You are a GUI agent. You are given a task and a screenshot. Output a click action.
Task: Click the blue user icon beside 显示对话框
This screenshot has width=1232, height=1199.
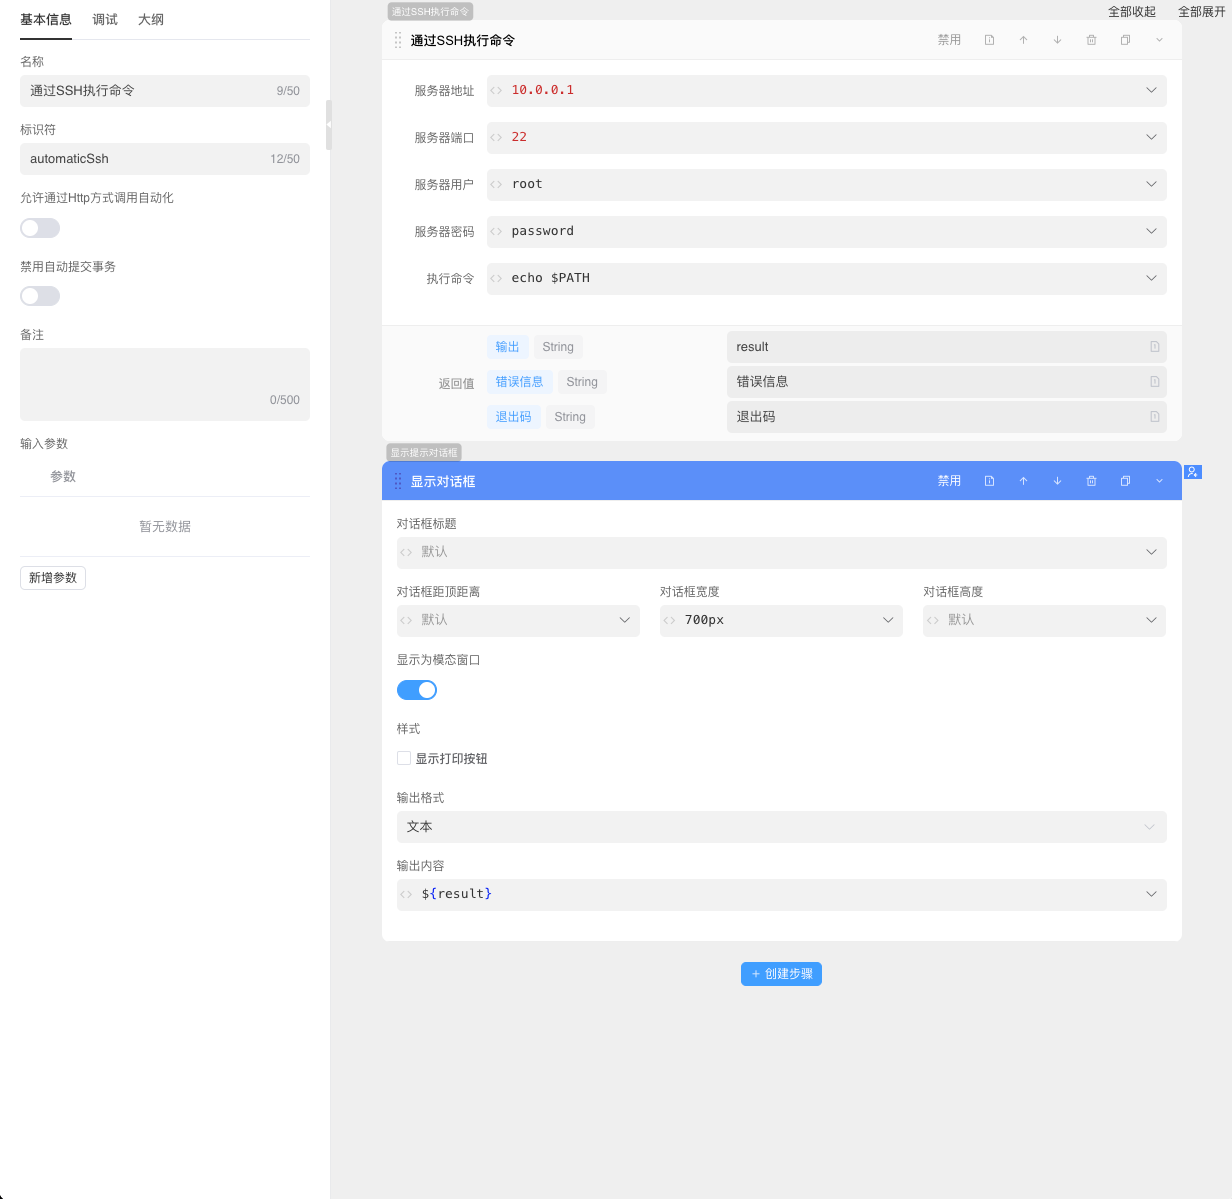click(x=1192, y=472)
